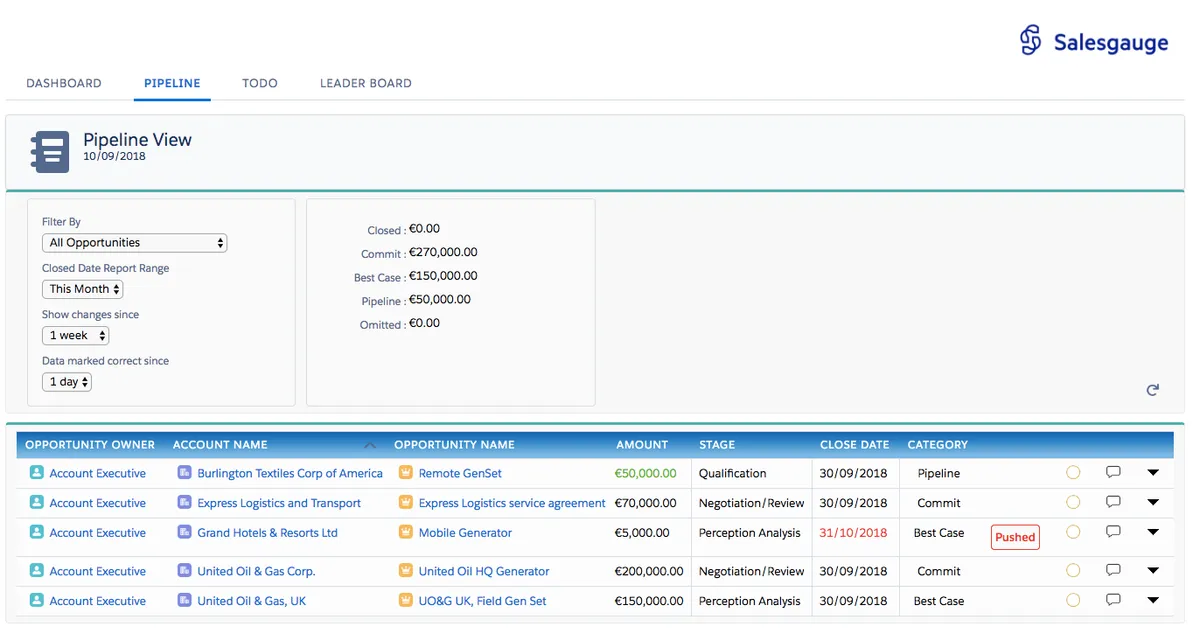
Task: Open comment icon for UO&G UK row
Action: click(1113, 600)
